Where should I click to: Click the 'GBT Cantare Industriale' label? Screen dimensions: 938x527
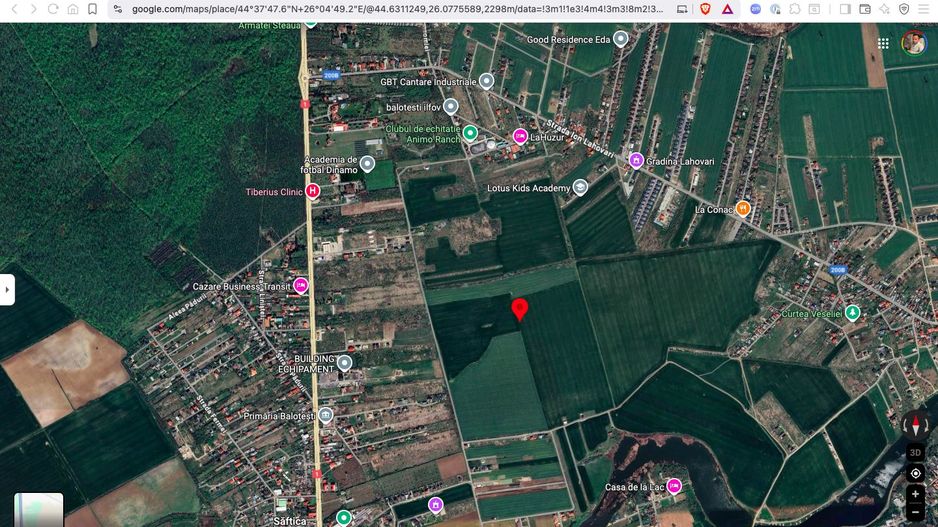pos(428,82)
